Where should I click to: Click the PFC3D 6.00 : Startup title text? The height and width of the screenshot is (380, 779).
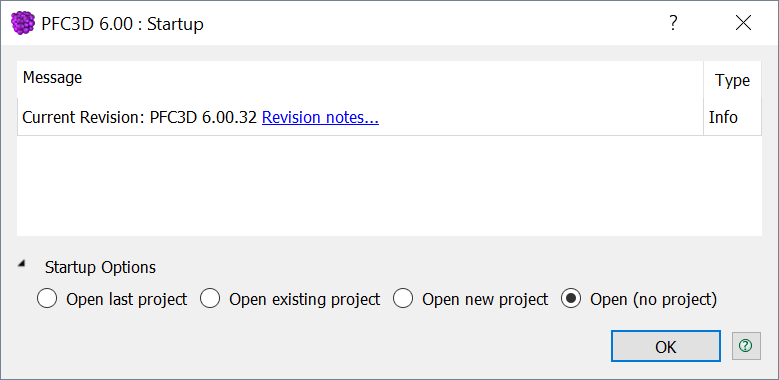tap(123, 23)
